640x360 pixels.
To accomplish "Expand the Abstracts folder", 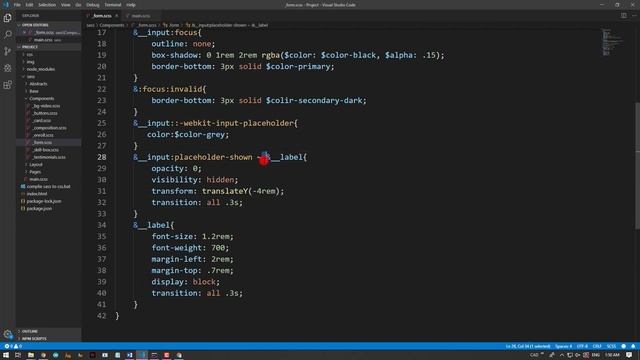I will click(x=38, y=84).
